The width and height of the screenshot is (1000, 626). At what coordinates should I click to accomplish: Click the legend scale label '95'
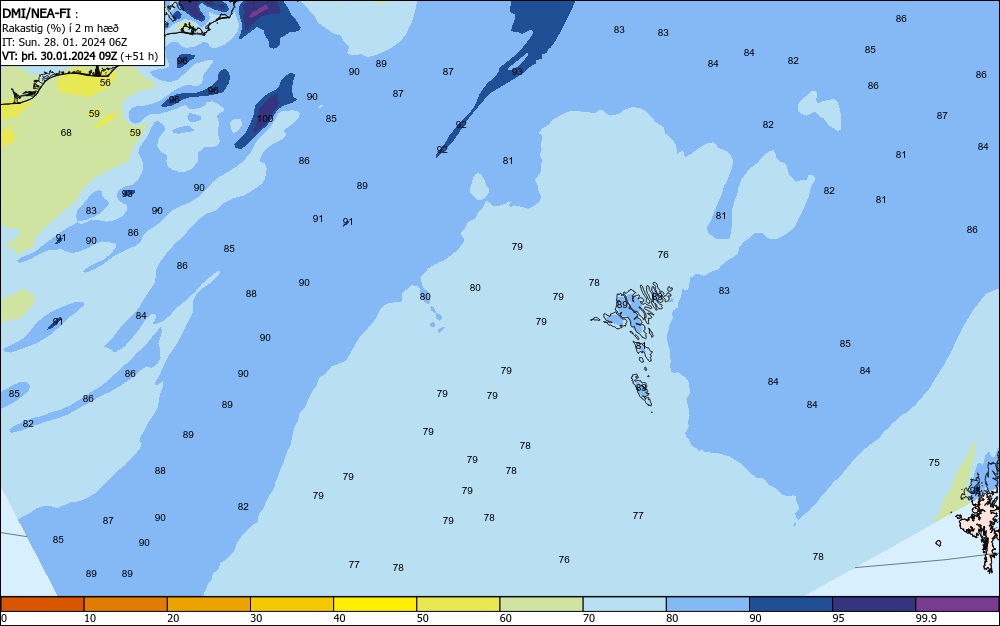click(839, 618)
